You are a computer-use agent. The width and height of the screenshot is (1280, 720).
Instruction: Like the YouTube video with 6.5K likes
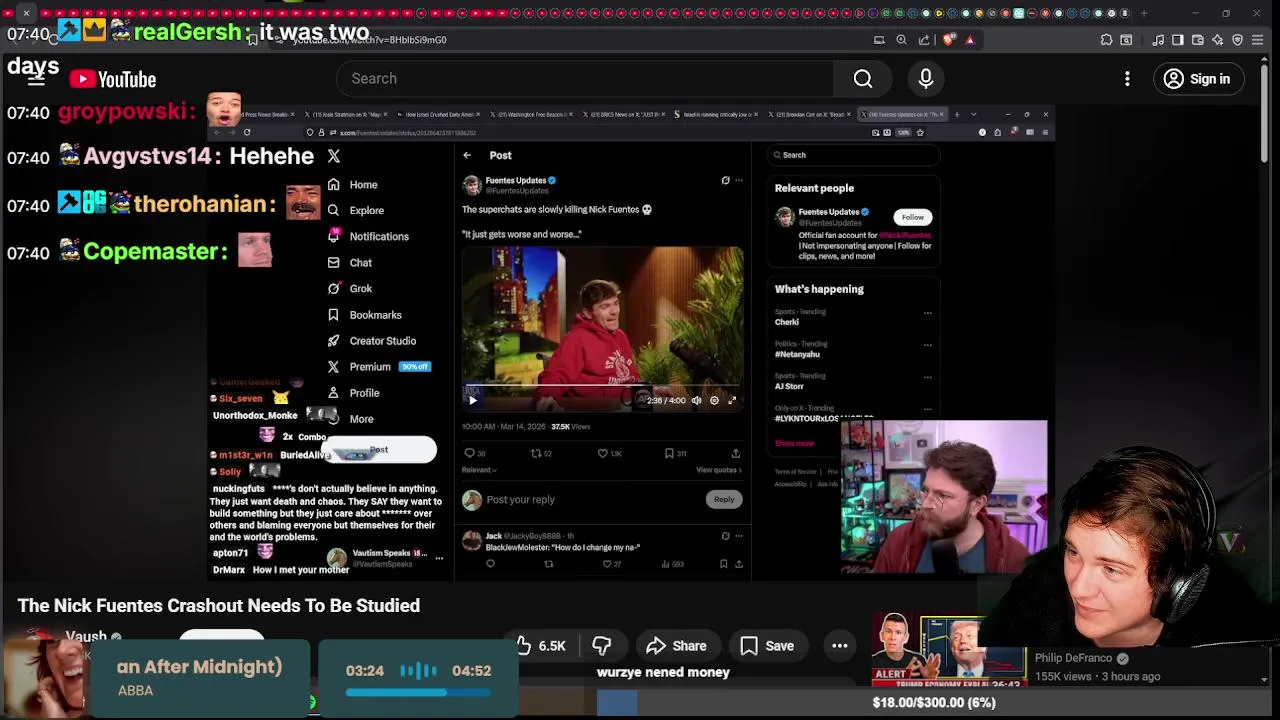[541, 646]
